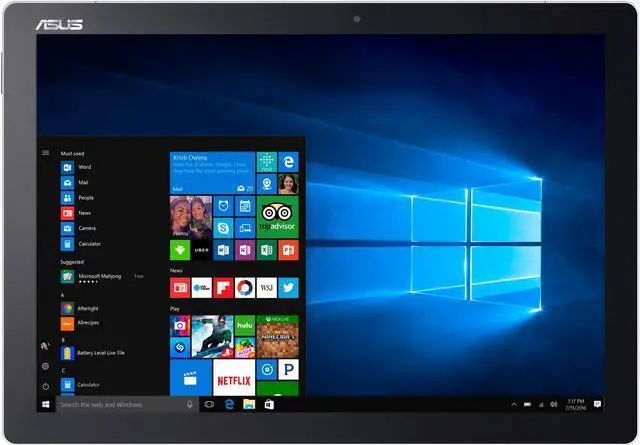Open Mail in the Most used list
Viewport: 640px width, 445px height.
tap(75, 182)
